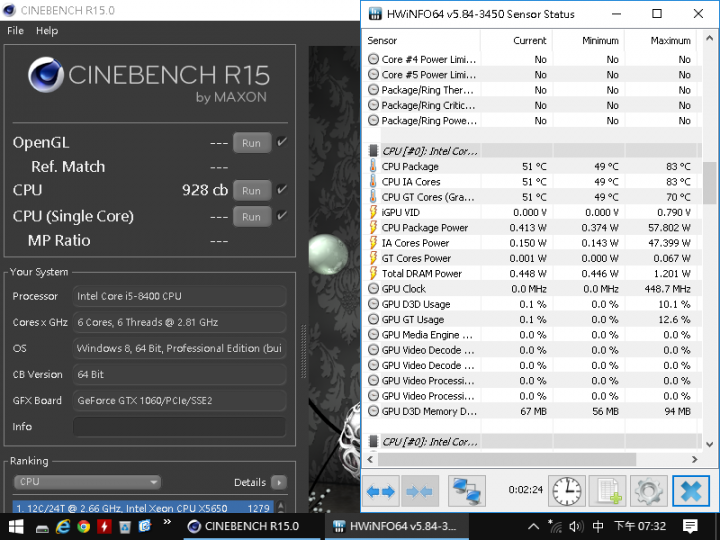This screenshot has width=720, height=540.
Task: Click the GPU D3D Usage circle icon
Action: pyautogui.click(x=374, y=304)
